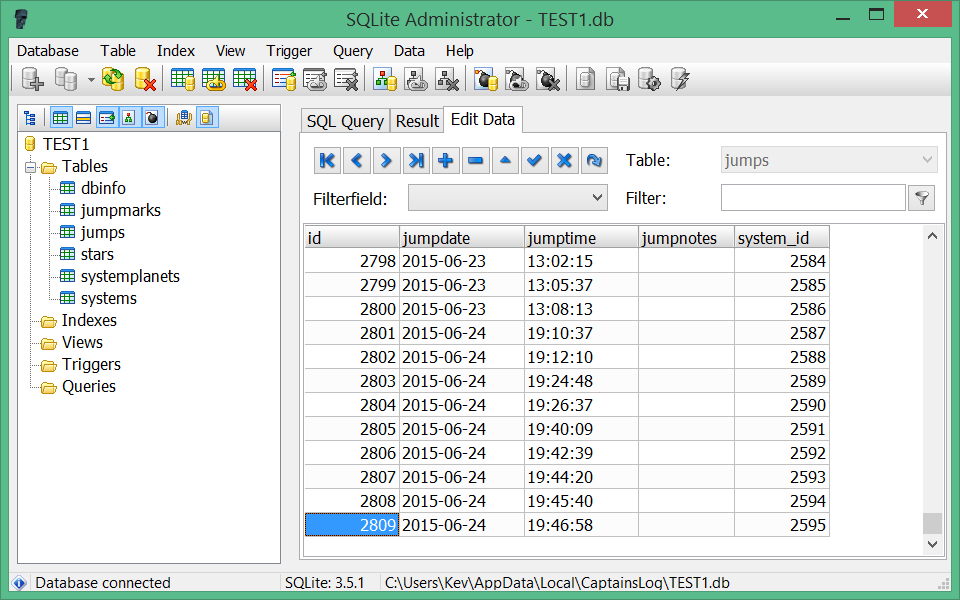Click the system_id column header
960x600 pixels.
tap(782, 238)
